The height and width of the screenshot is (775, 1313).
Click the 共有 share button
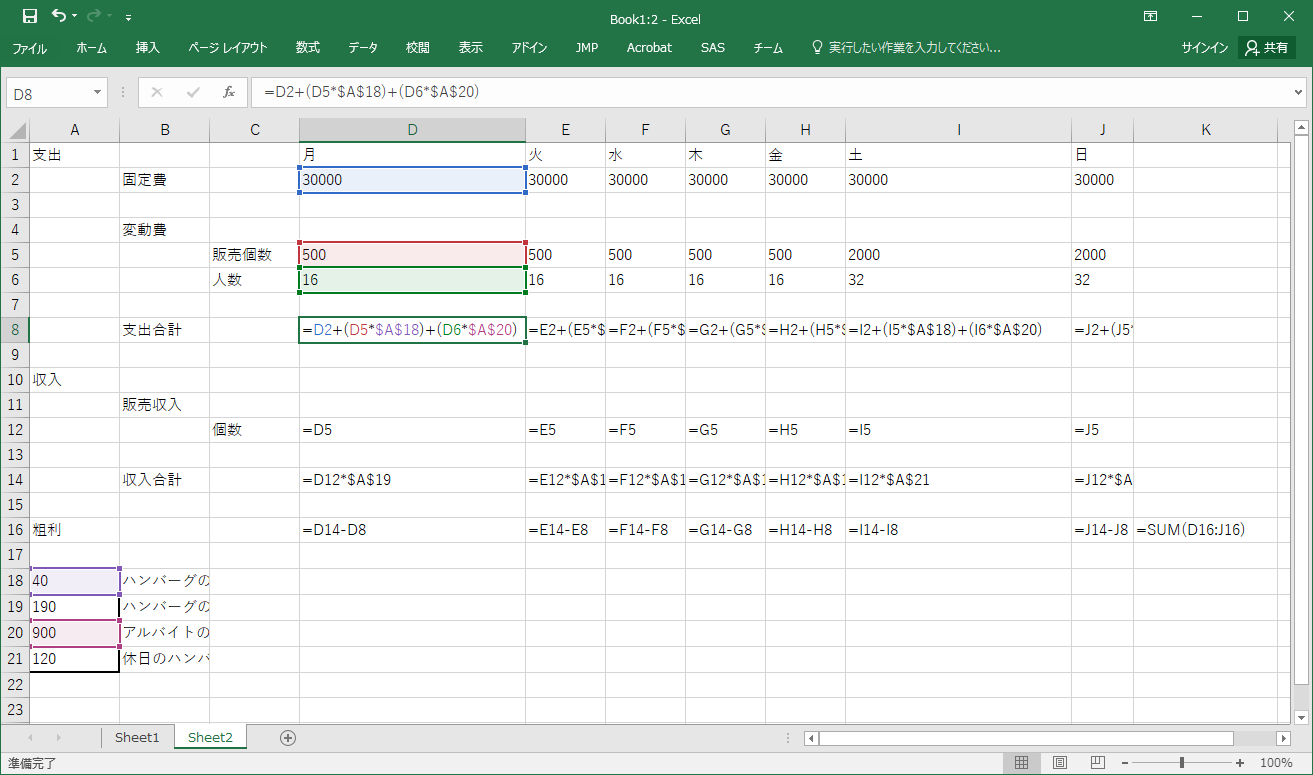click(x=1266, y=48)
